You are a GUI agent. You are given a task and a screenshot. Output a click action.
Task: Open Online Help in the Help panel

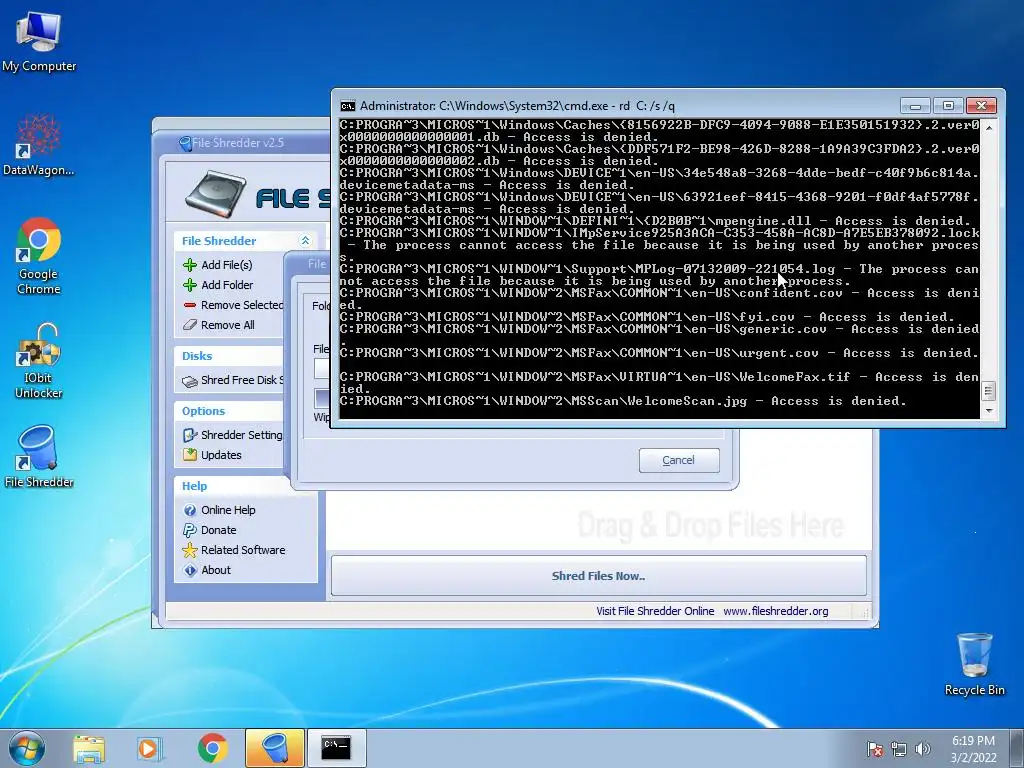[x=219, y=510]
